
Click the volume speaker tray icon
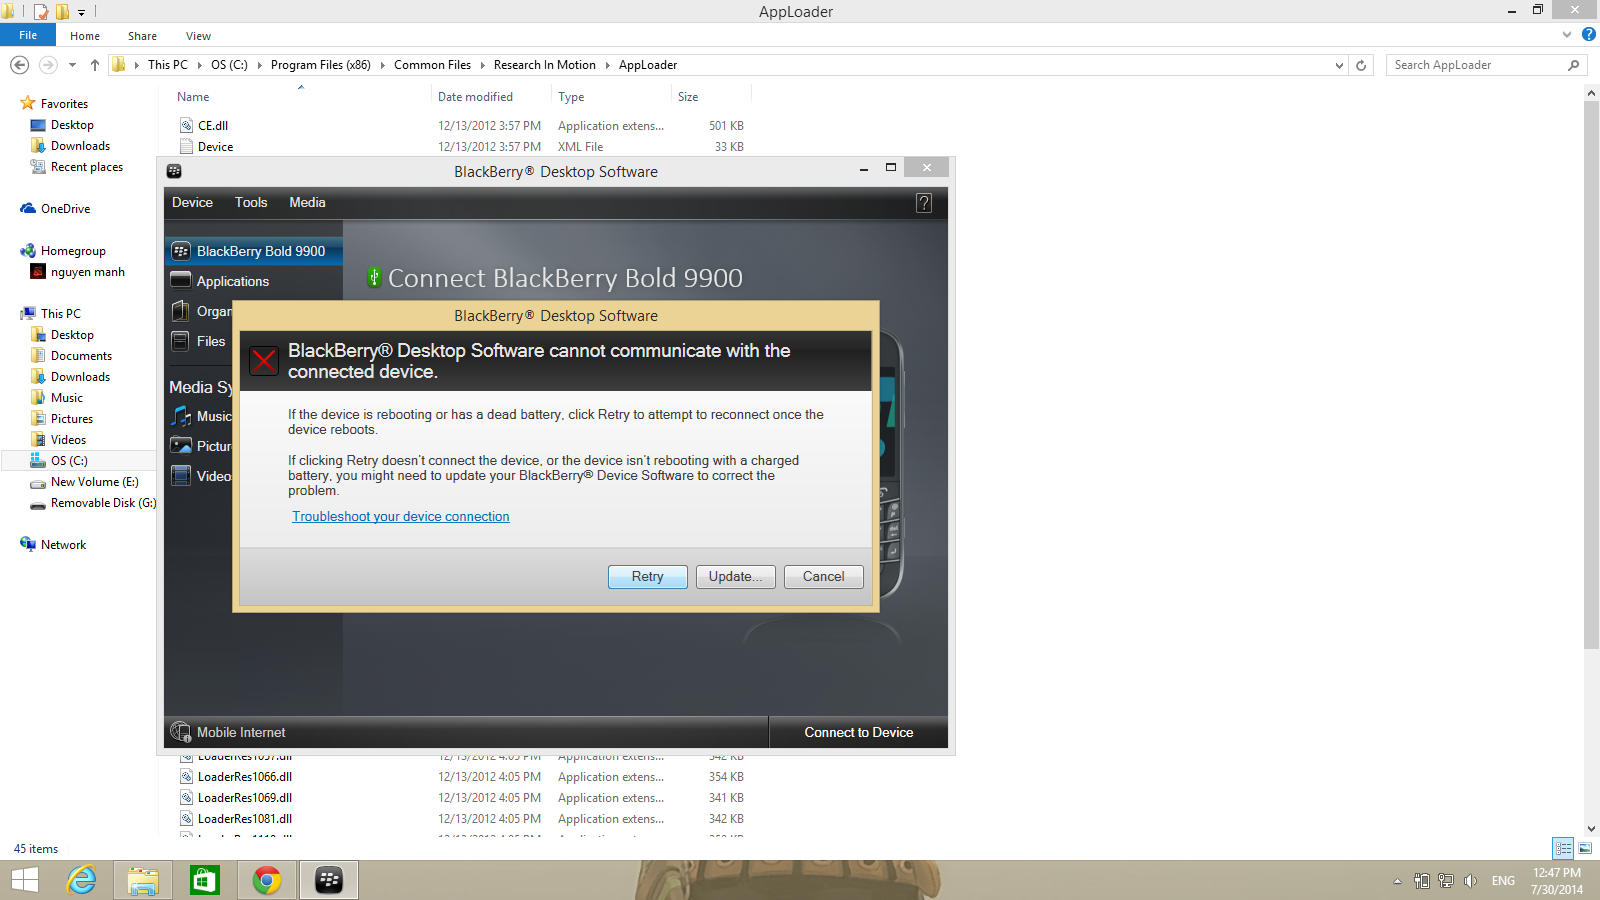click(1470, 881)
